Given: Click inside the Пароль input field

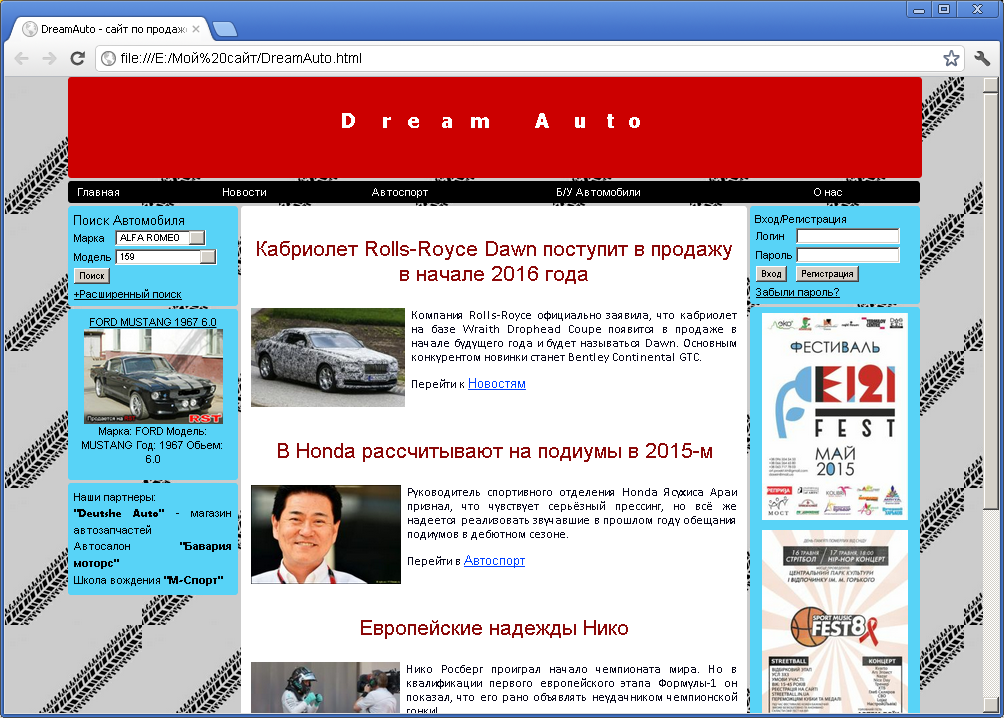Looking at the screenshot, I should (848, 255).
